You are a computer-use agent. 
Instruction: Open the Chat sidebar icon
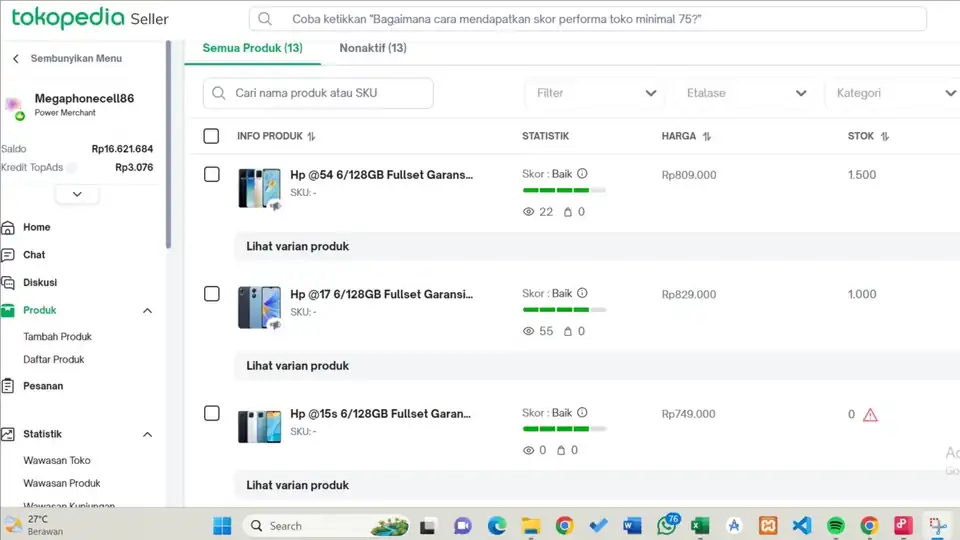pos(8,255)
